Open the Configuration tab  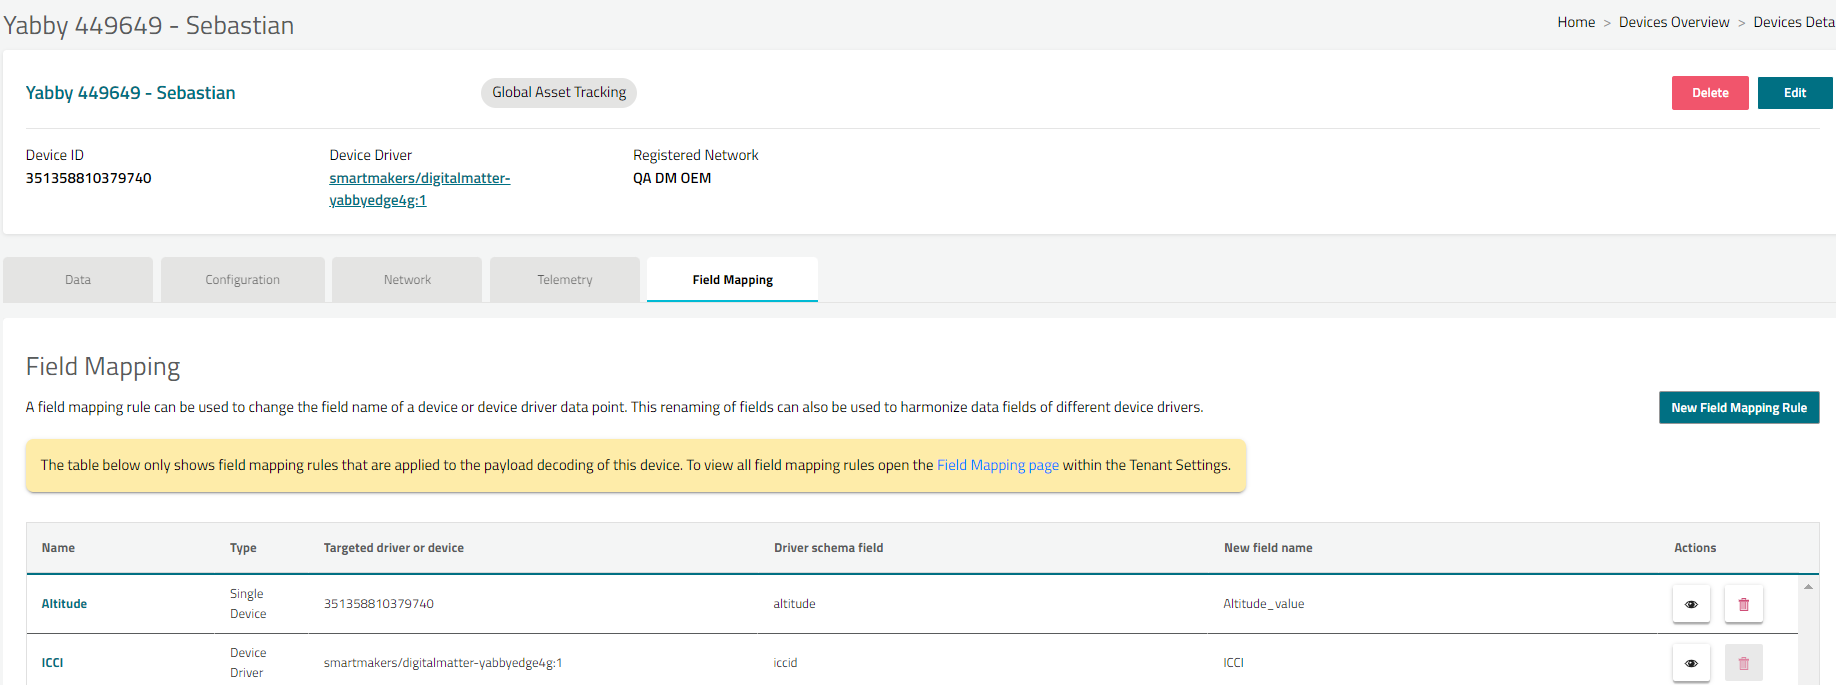(x=242, y=280)
